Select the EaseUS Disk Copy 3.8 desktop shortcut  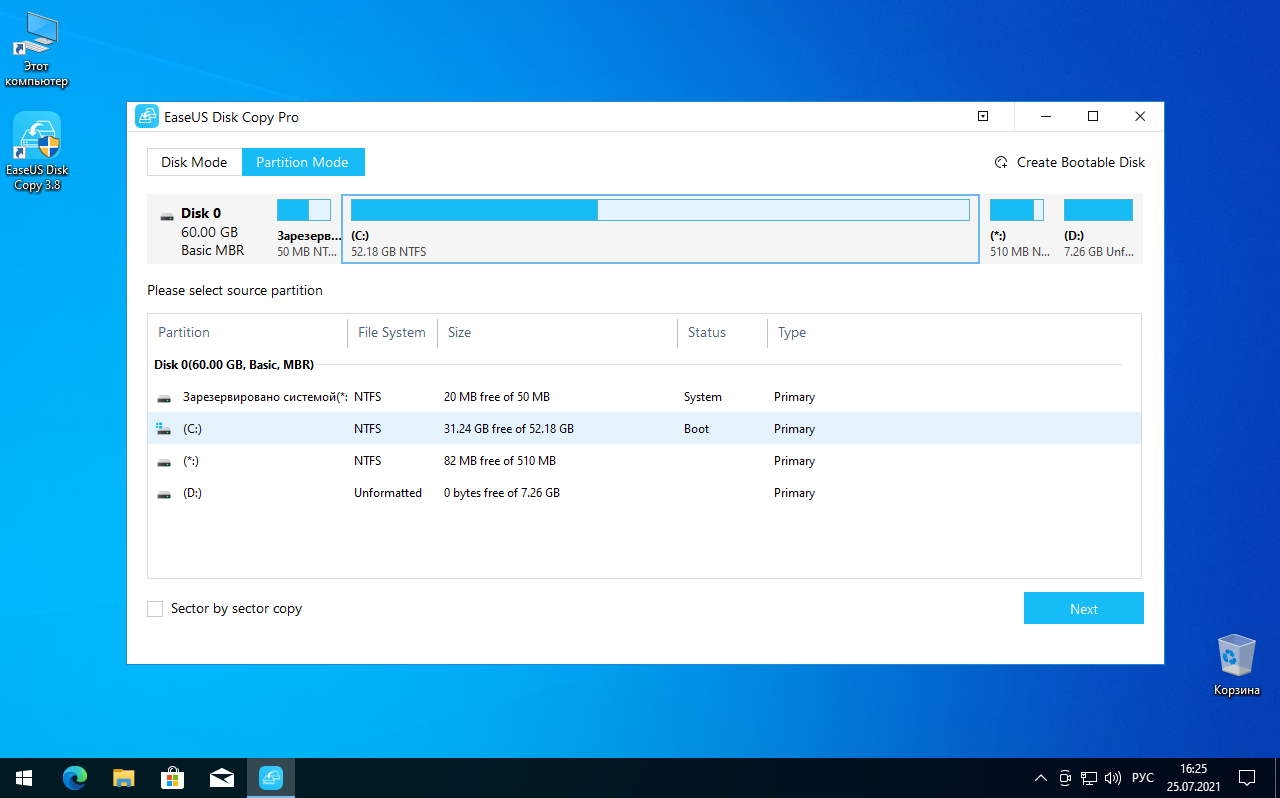(37, 152)
